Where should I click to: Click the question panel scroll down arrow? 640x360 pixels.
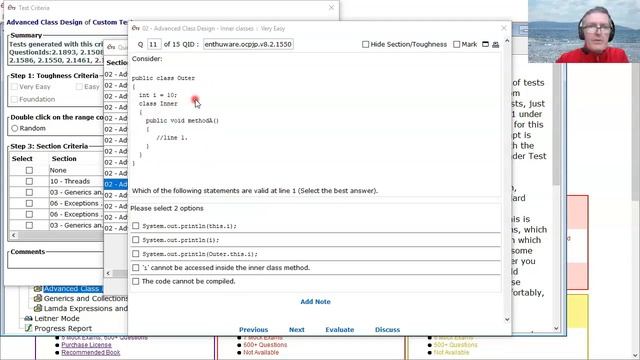(507, 320)
